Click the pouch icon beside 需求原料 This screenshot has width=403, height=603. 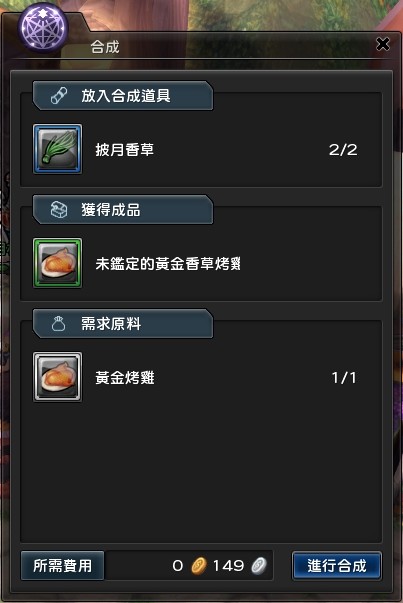[x=58, y=324]
